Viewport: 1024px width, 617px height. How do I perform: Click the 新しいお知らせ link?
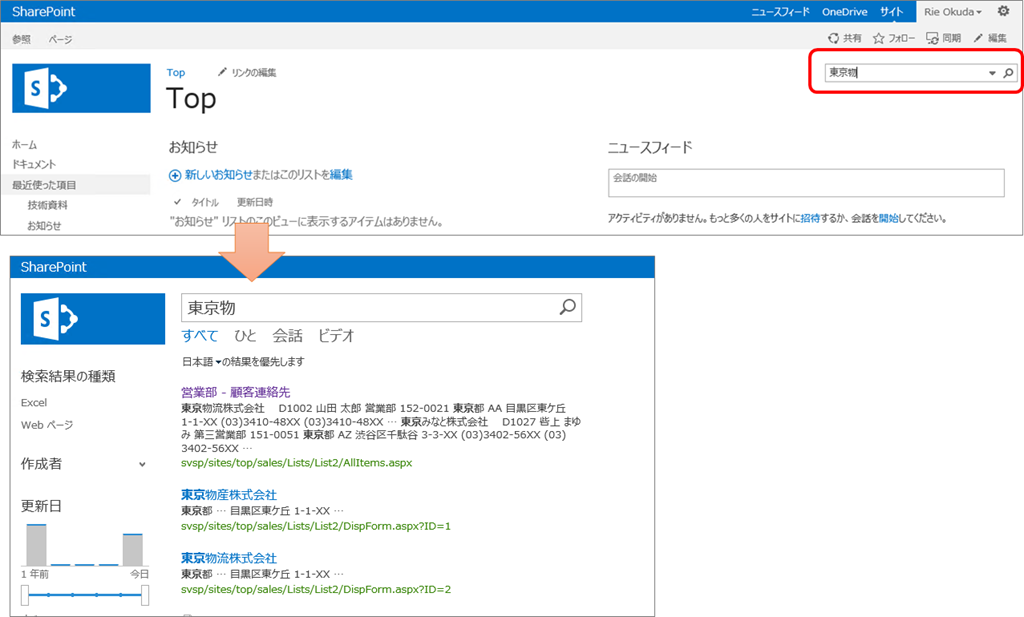(x=218, y=175)
